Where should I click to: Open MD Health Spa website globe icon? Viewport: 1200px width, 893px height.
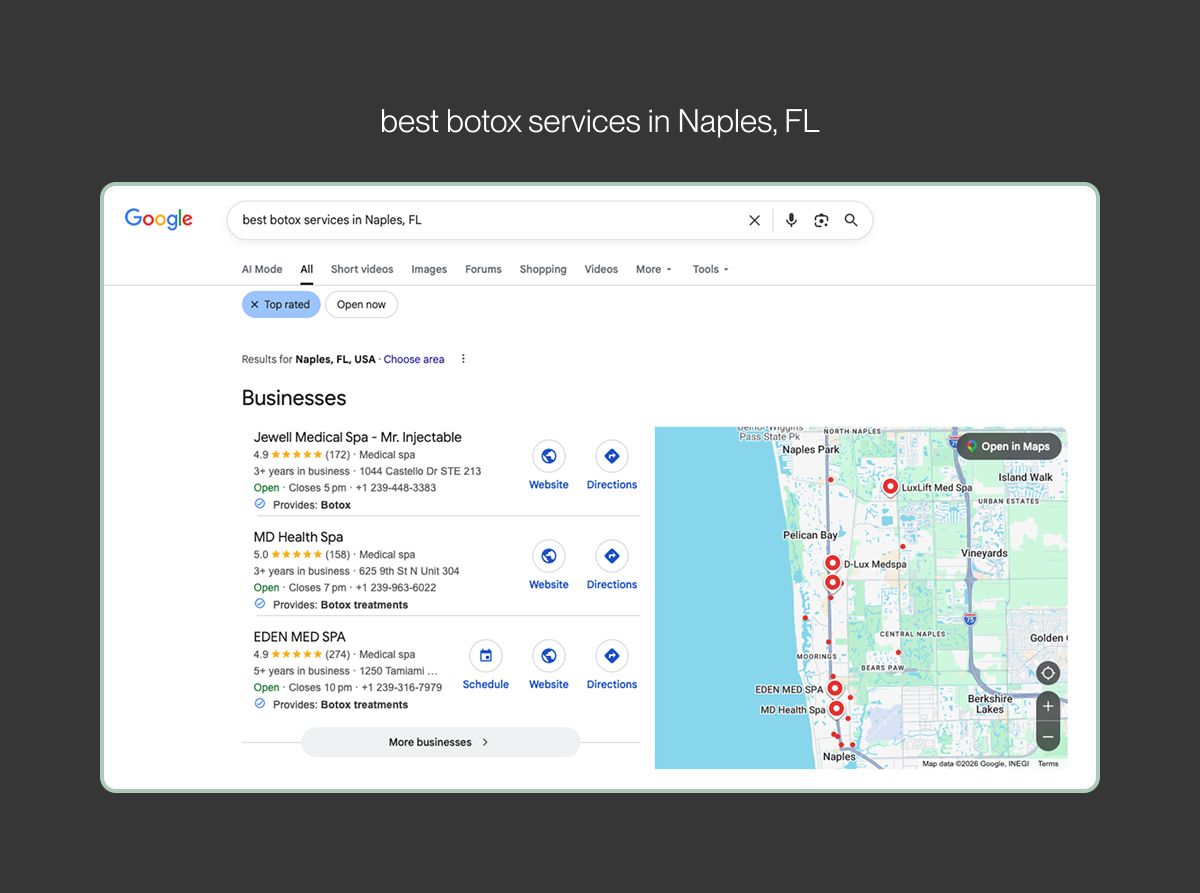[549, 556]
